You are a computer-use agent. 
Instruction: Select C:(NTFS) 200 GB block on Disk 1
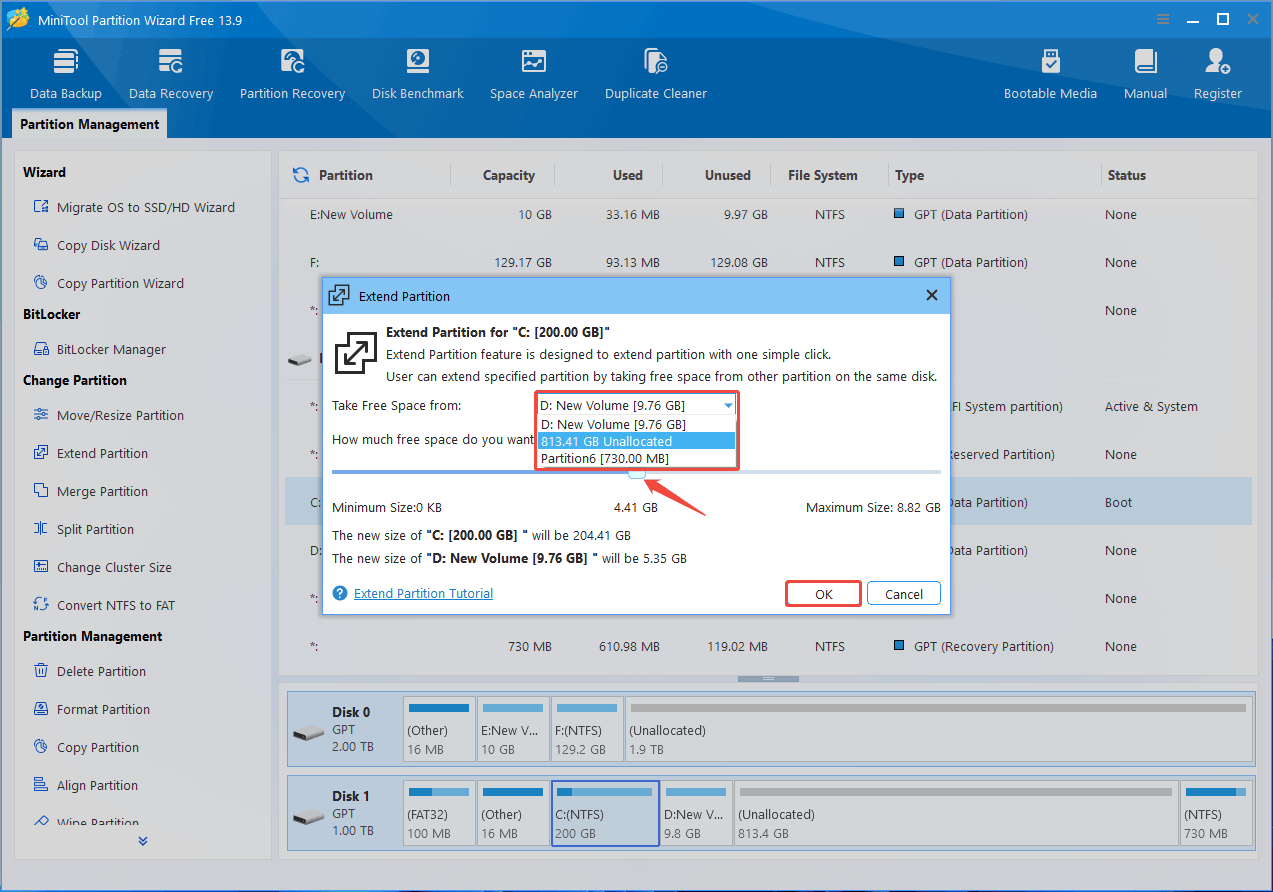(605, 813)
